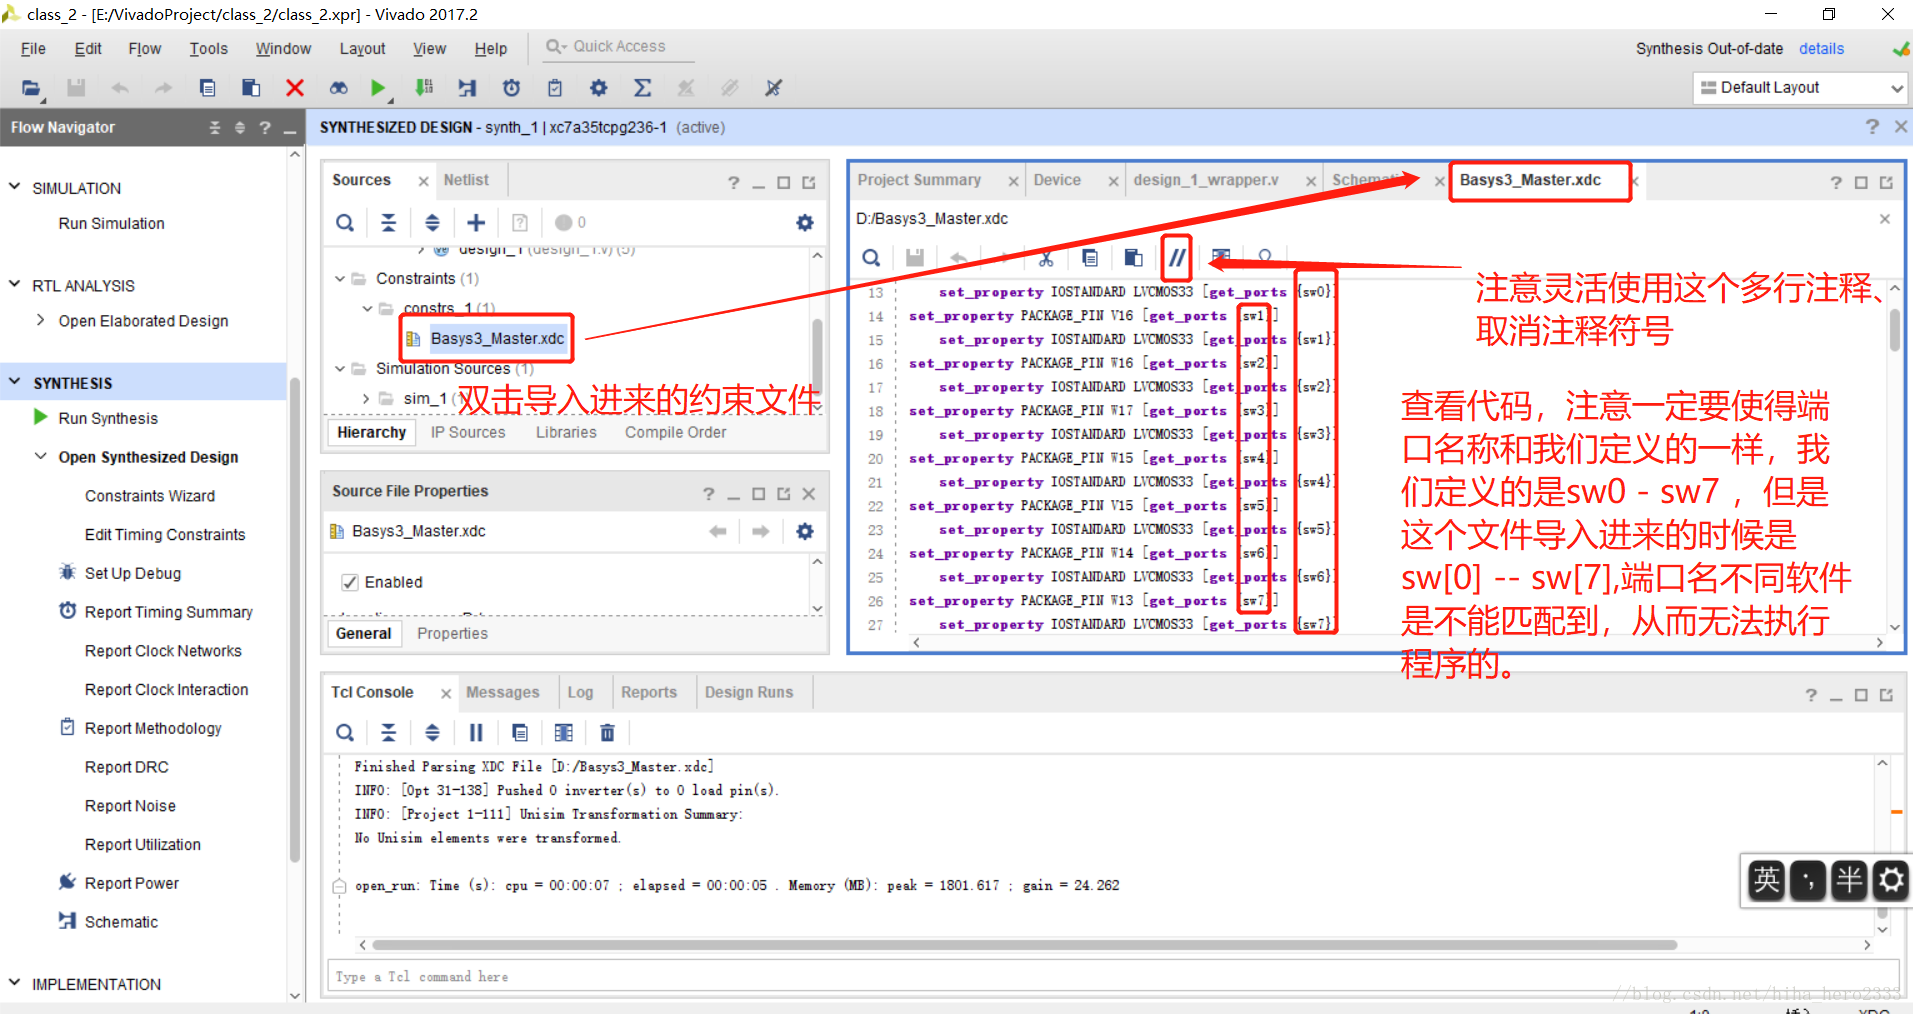Collapse the Simulation Sources folder

point(340,369)
